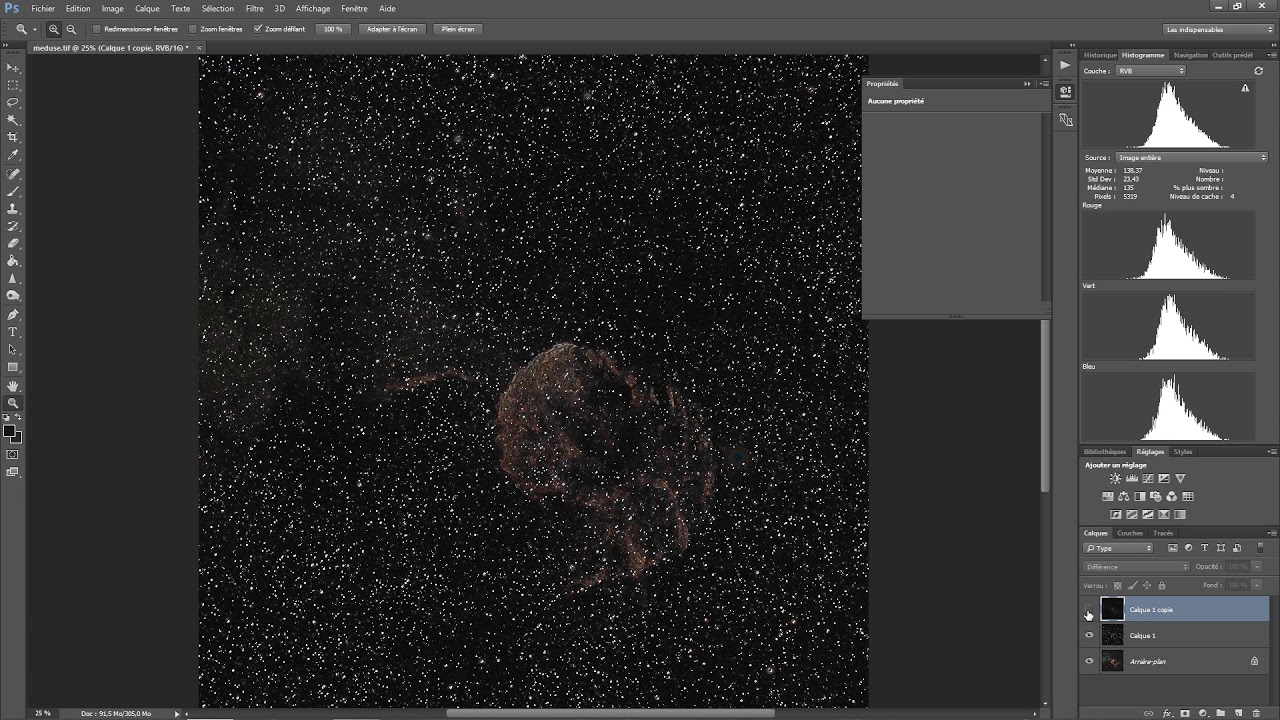Open the layer styles fx menu

(x=1167, y=713)
